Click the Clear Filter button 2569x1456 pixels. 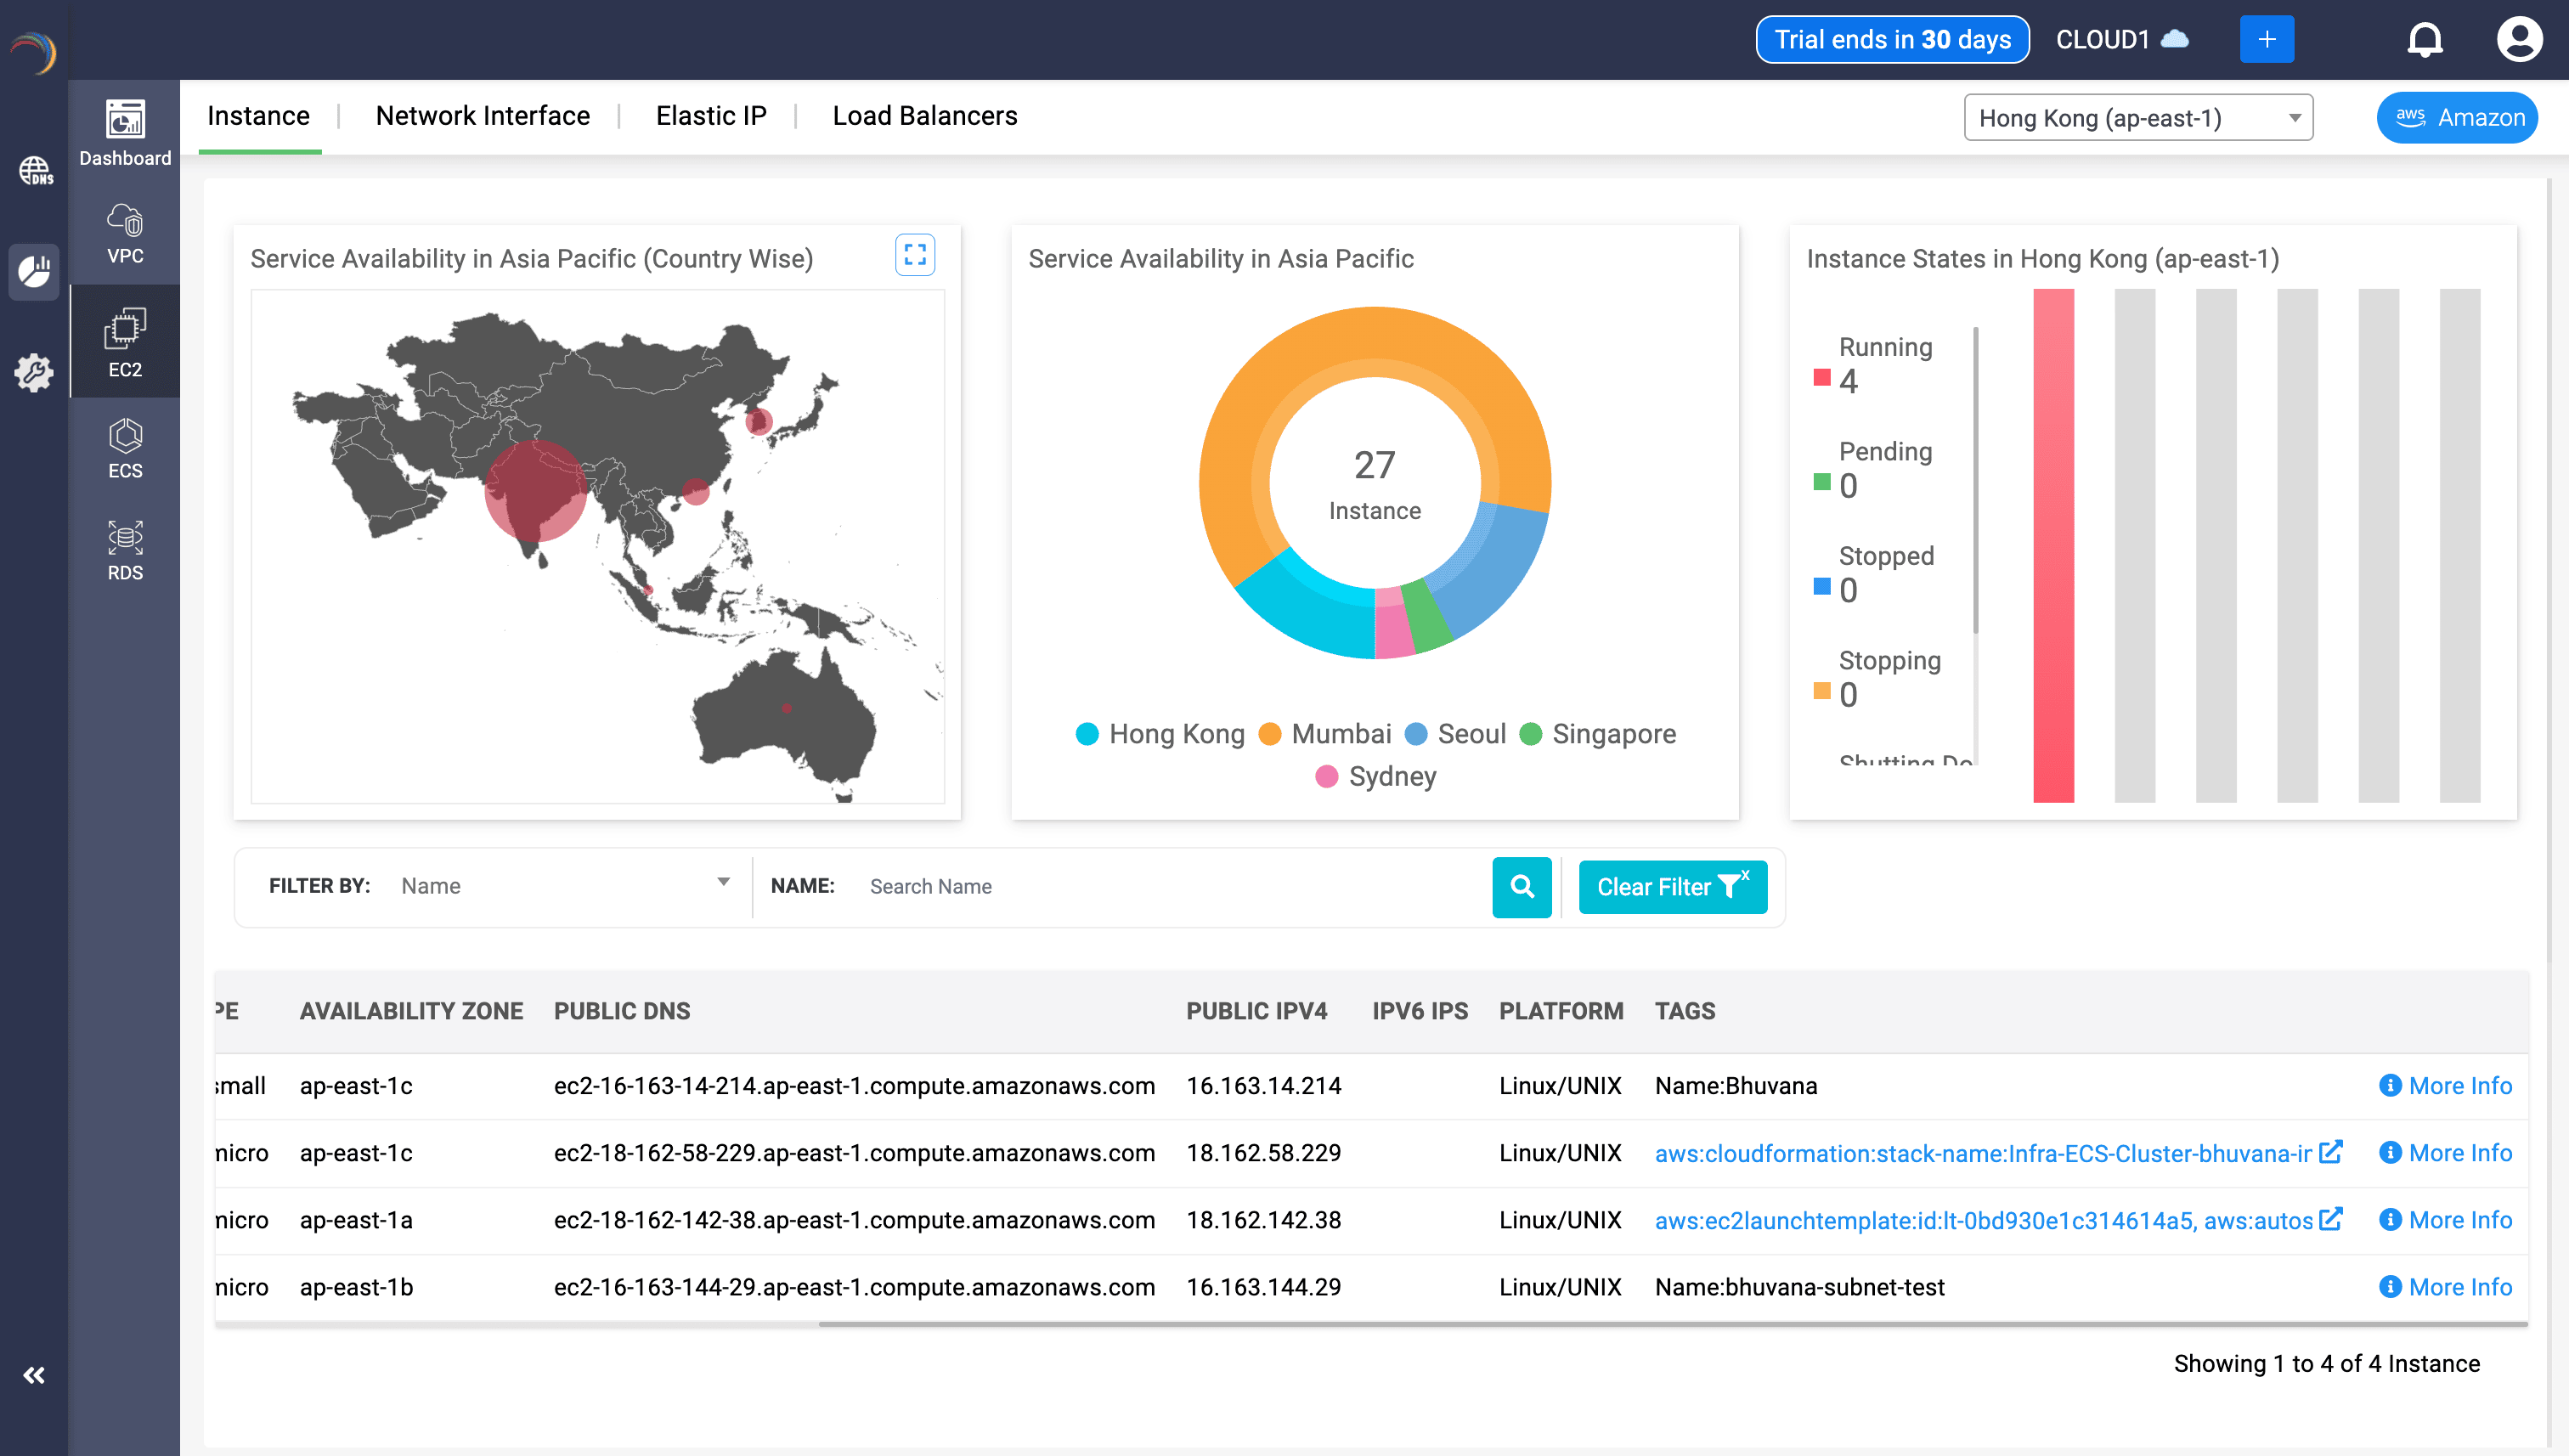point(1672,886)
